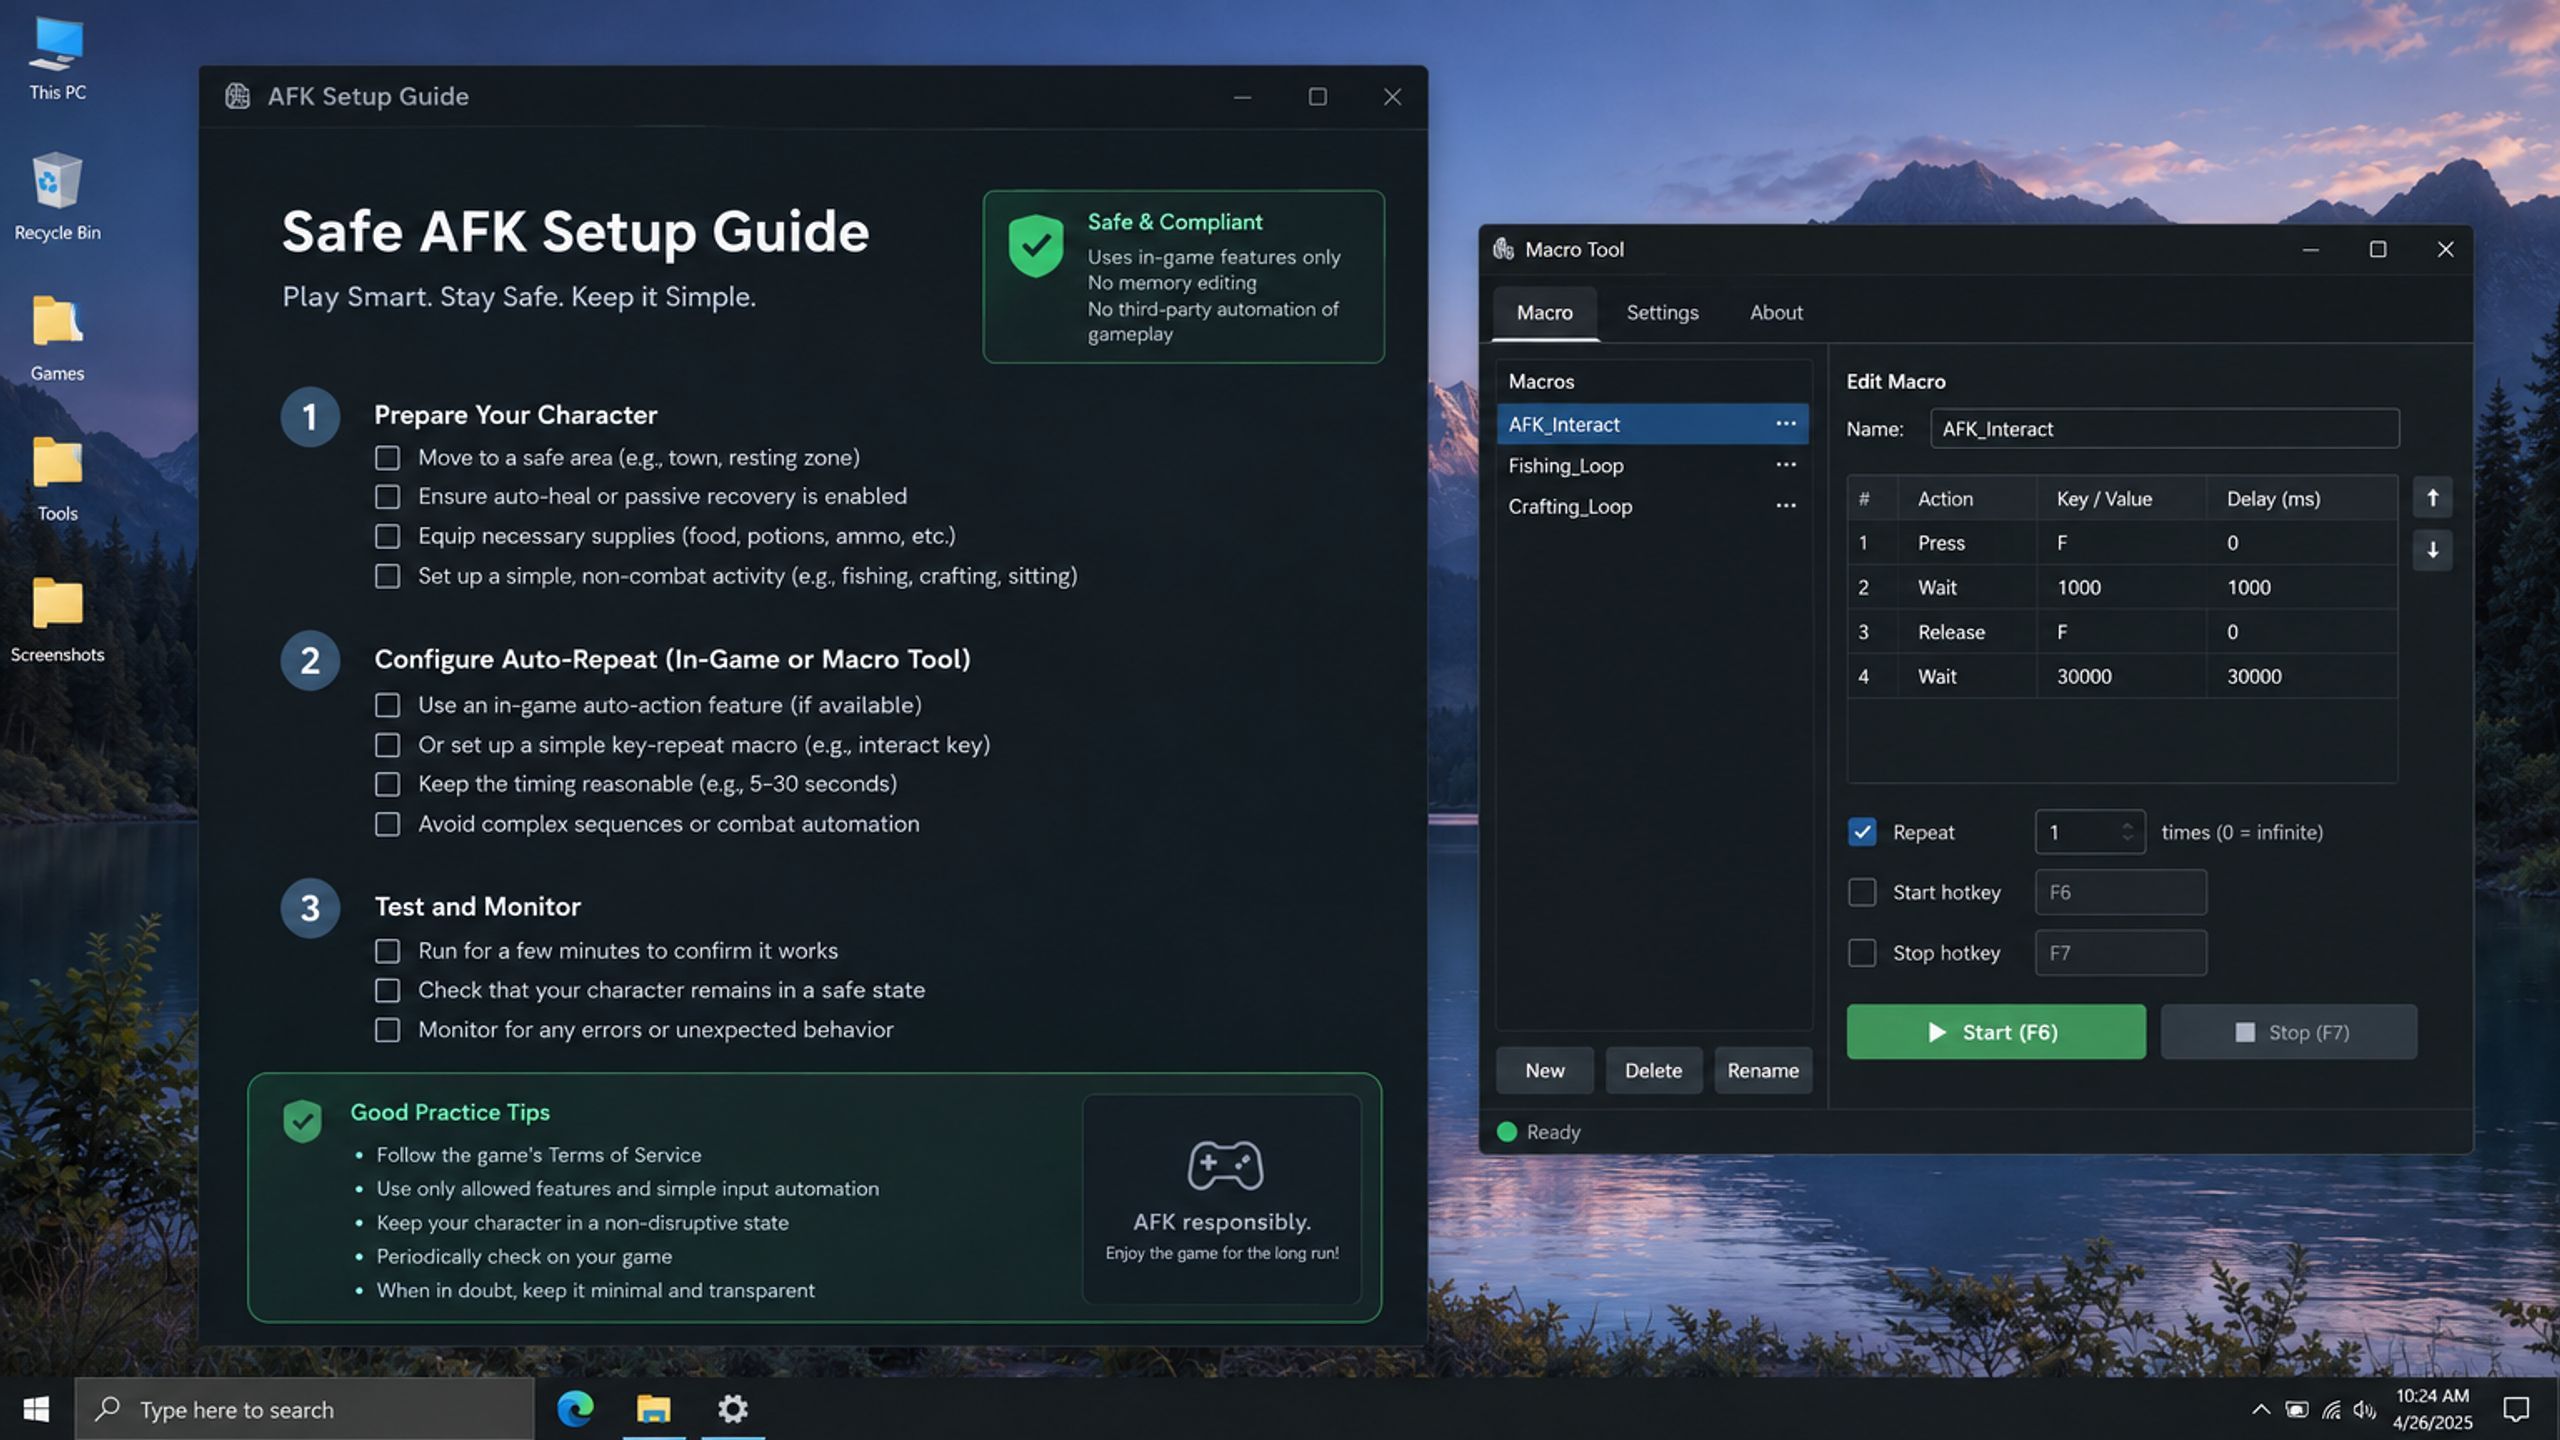This screenshot has height=1440, width=2560.
Task: Check 'Run for a few minutes' item
Action: click(387, 951)
